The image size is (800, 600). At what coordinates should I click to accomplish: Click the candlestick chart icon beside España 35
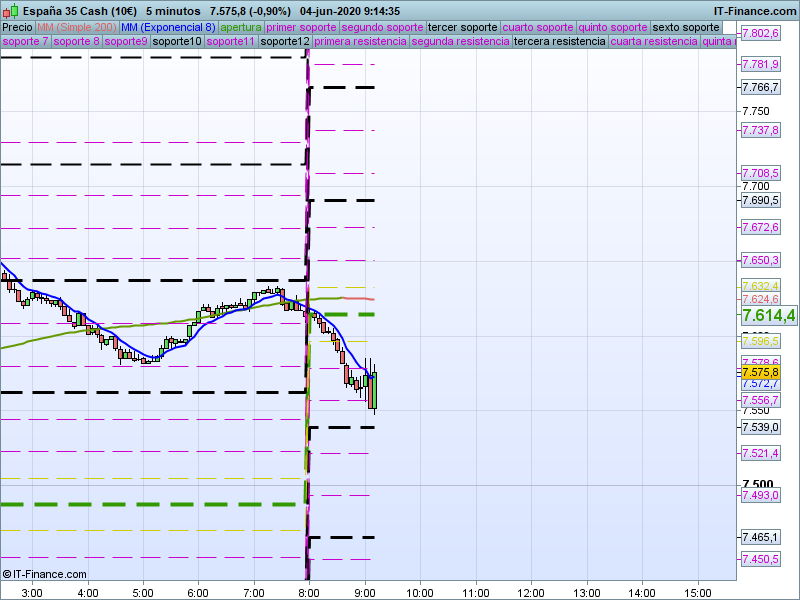[8, 11]
